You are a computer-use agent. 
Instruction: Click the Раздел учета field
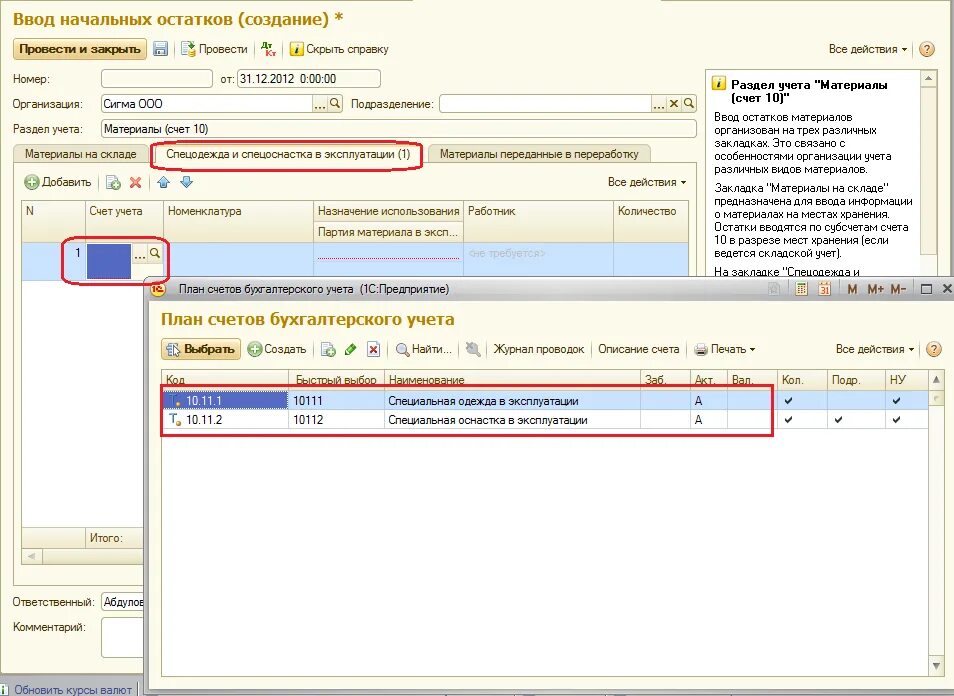[399, 129]
